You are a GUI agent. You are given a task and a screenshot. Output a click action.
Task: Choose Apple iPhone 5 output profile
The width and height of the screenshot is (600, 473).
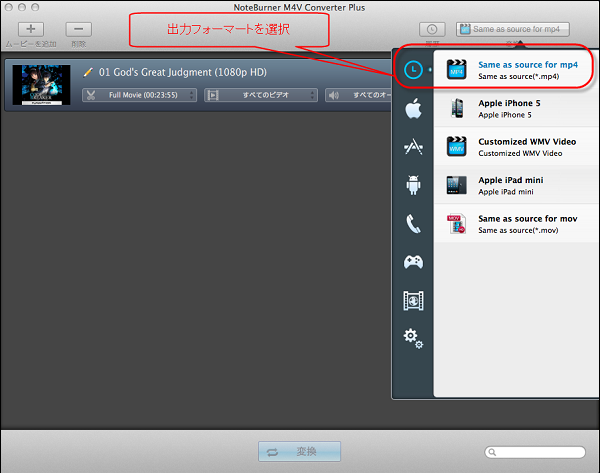[516, 108]
